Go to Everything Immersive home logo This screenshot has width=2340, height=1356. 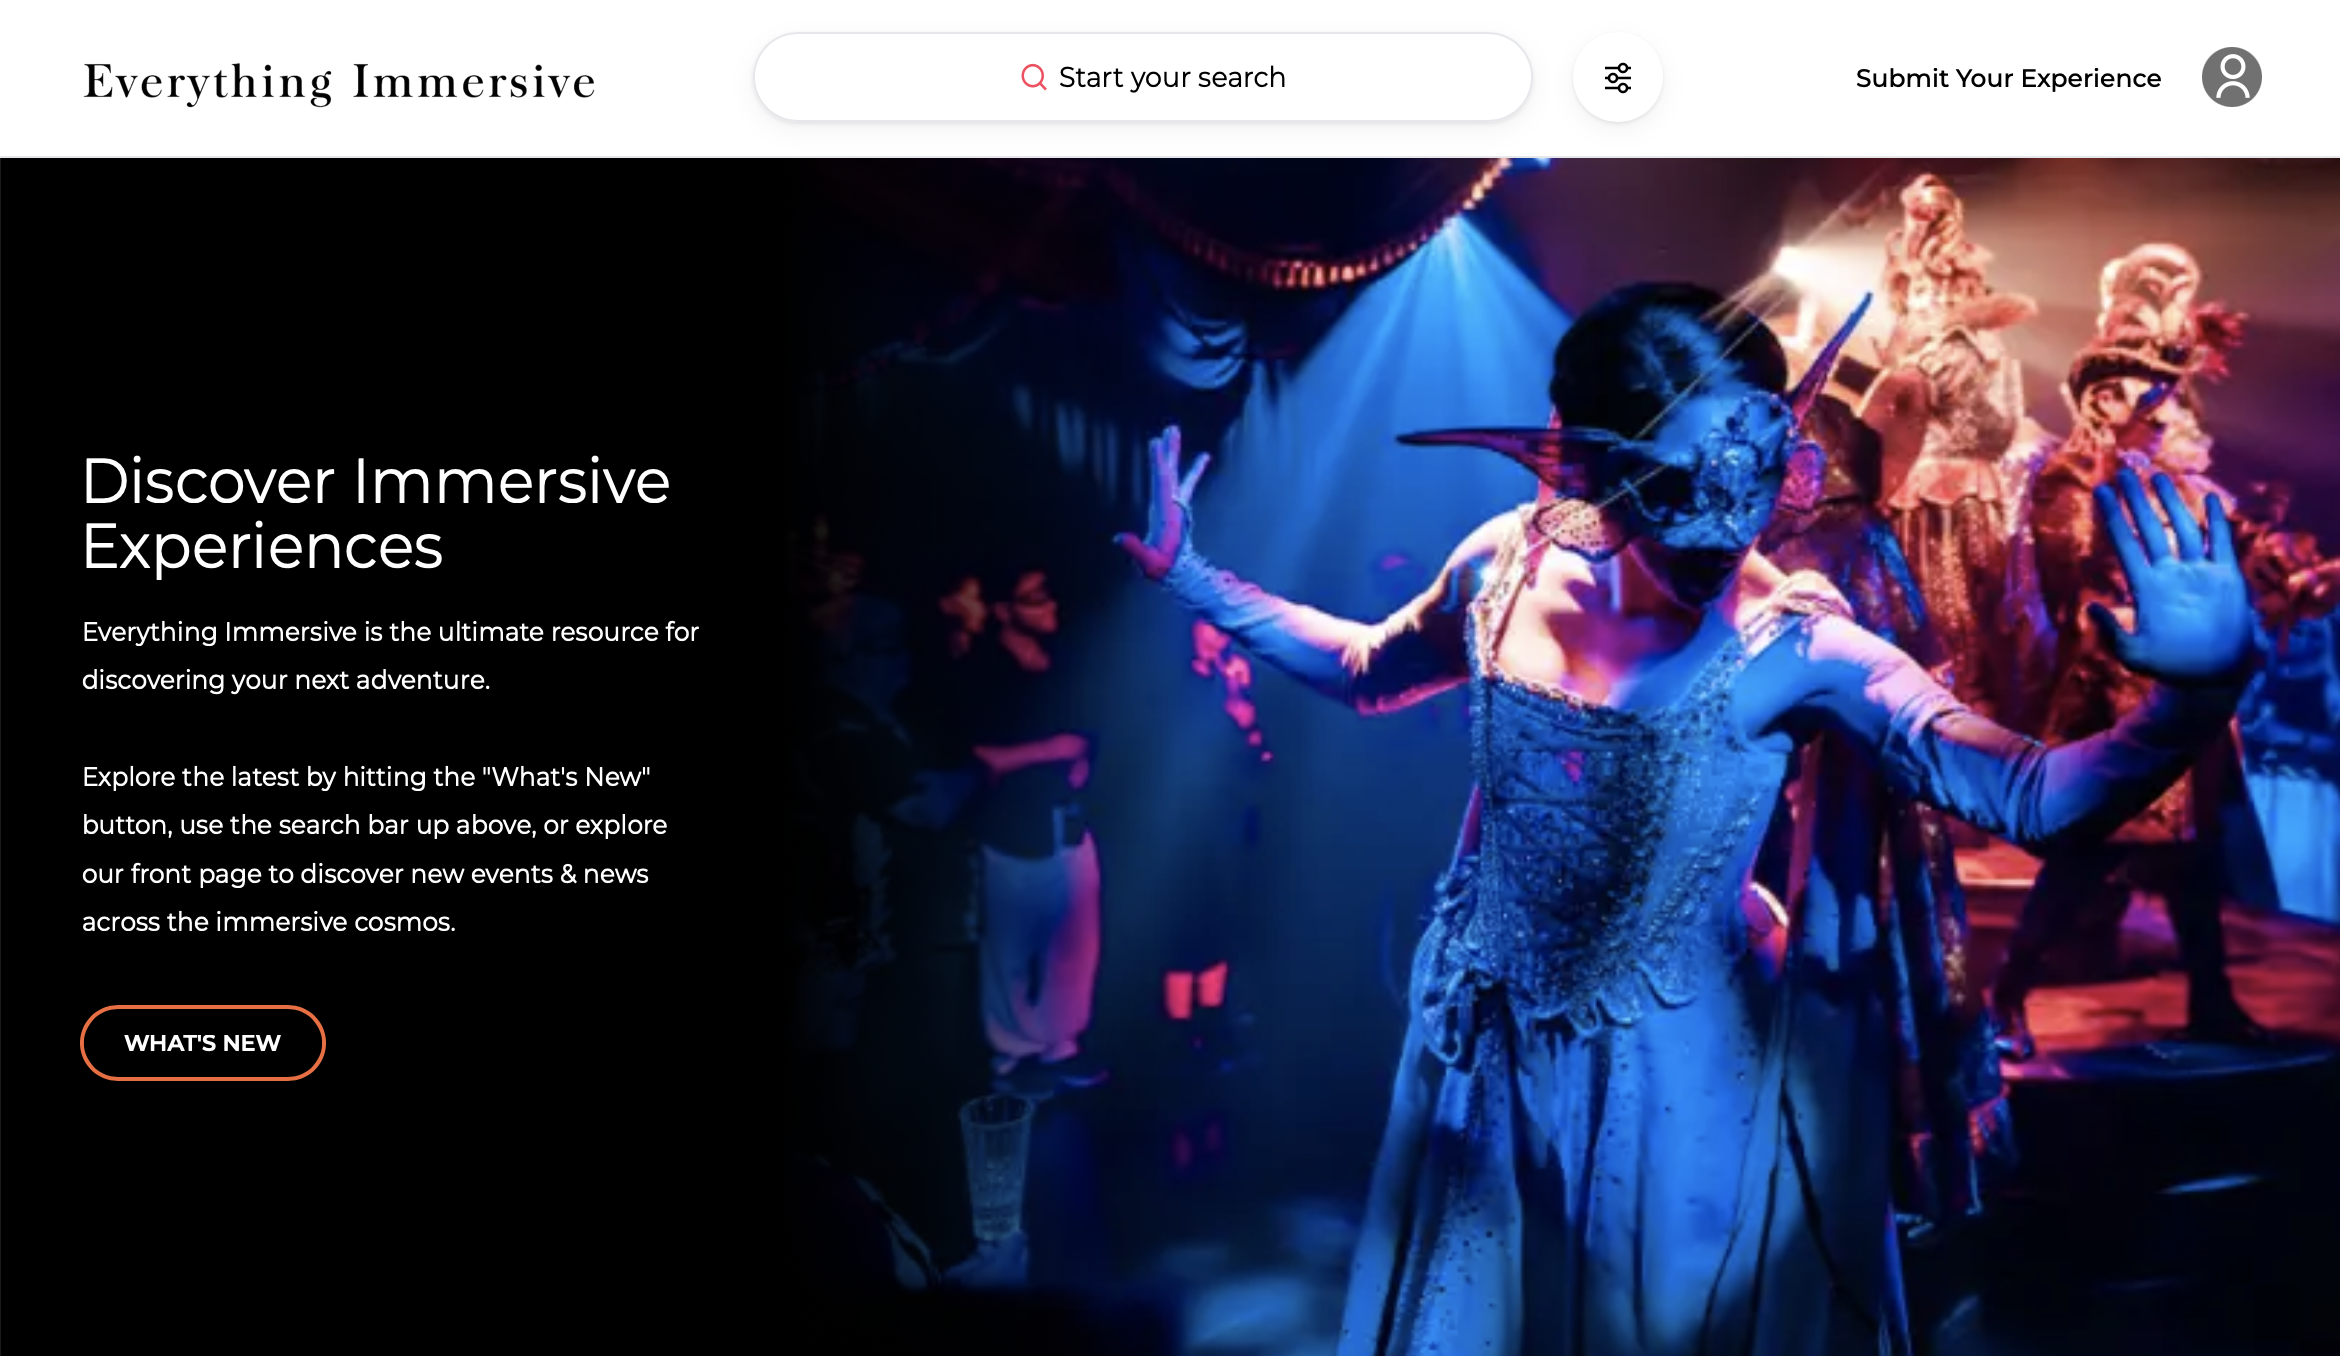pos(339,81)
